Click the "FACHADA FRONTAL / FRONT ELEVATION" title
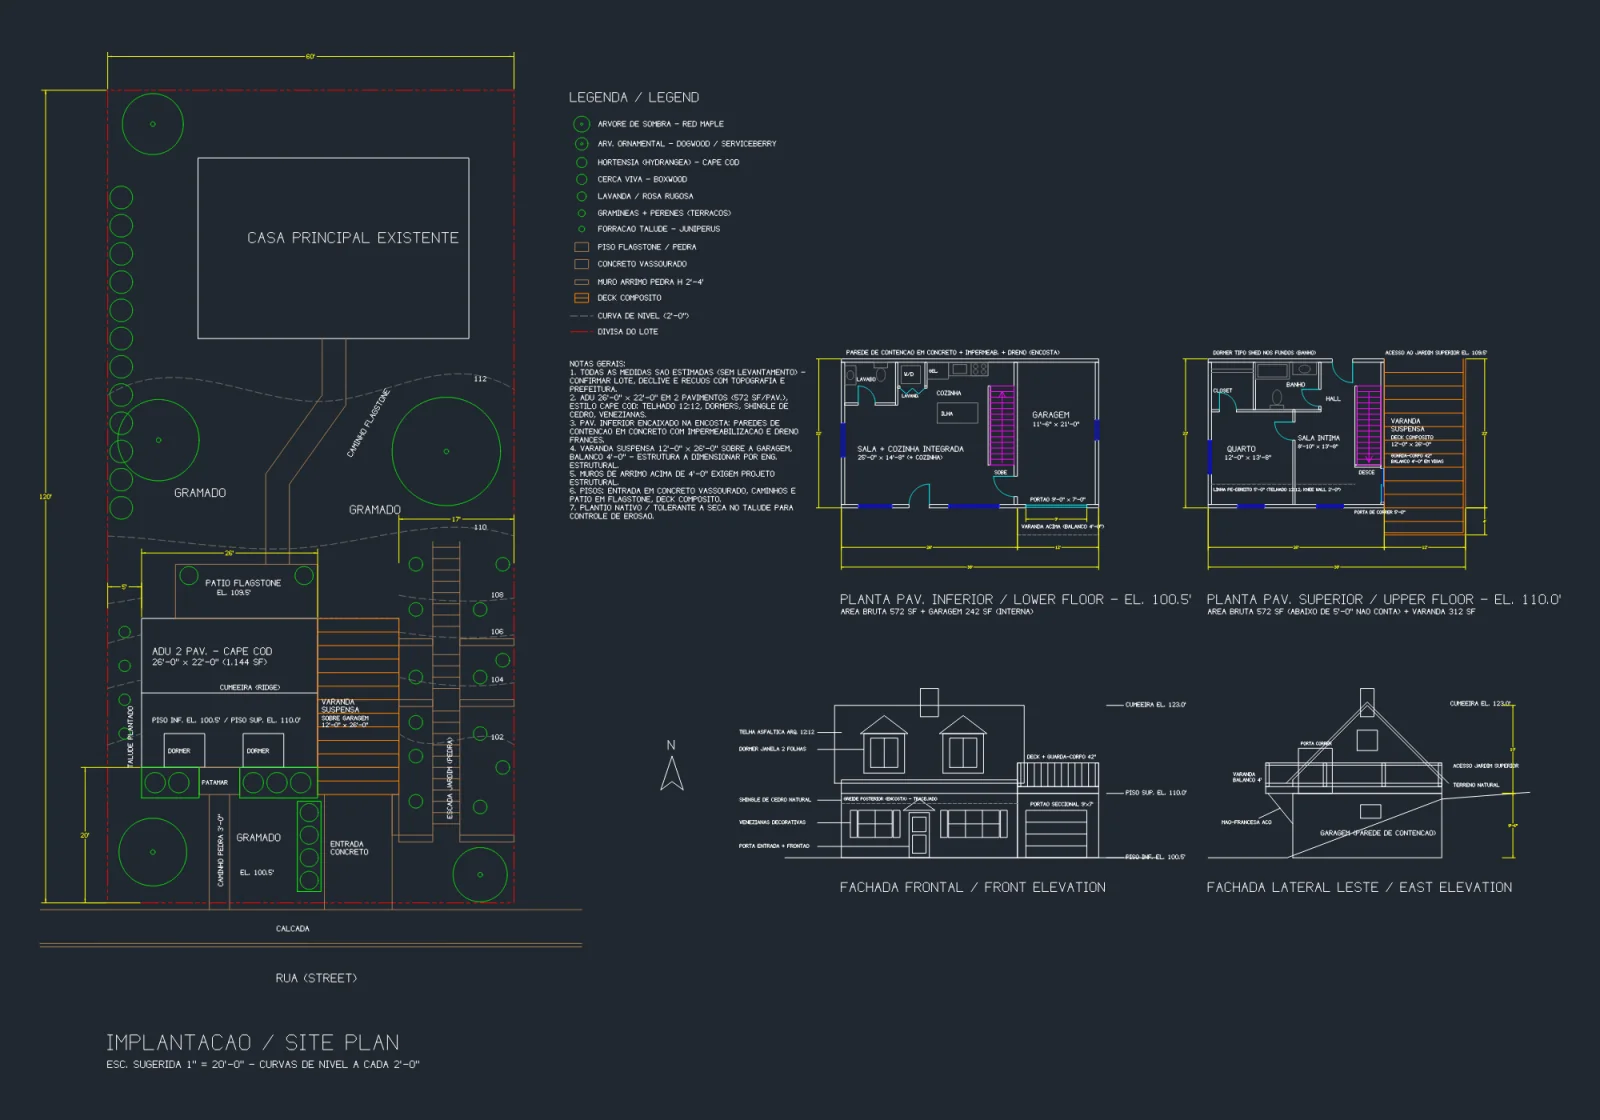Screen dimensions: 1600x1120 [x=973, y=887]
